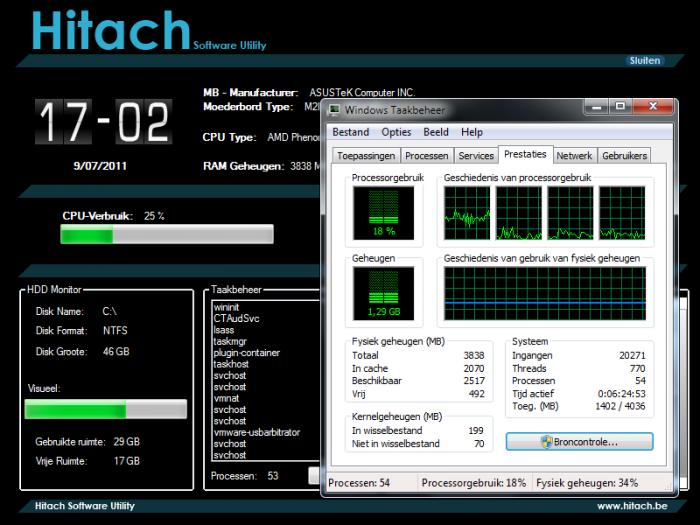700x525 pixels.
Task: Click the Vrij 492 value
Action: (x=477, y=394)
